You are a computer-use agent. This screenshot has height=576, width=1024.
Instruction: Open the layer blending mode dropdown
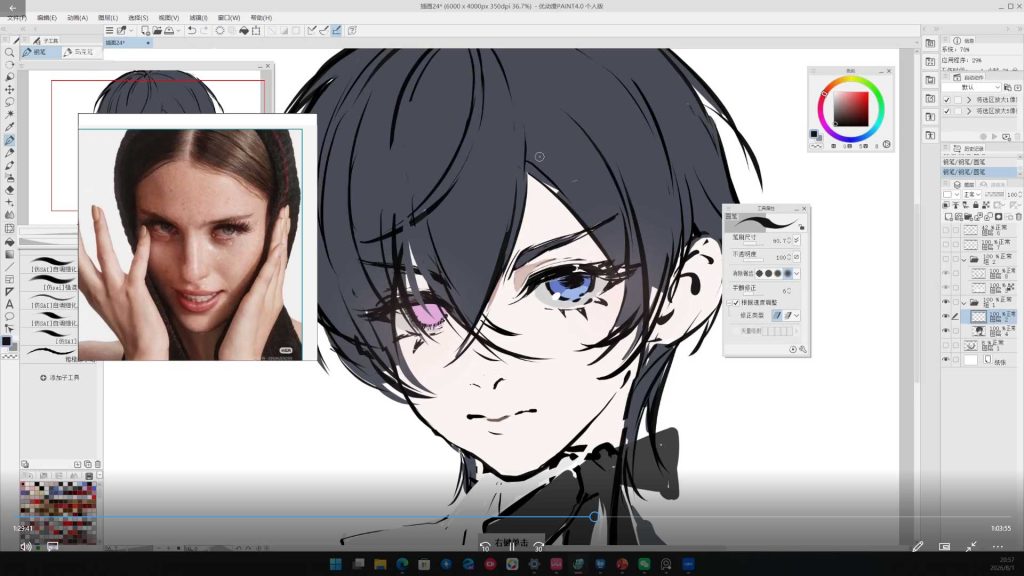(971, 195)
